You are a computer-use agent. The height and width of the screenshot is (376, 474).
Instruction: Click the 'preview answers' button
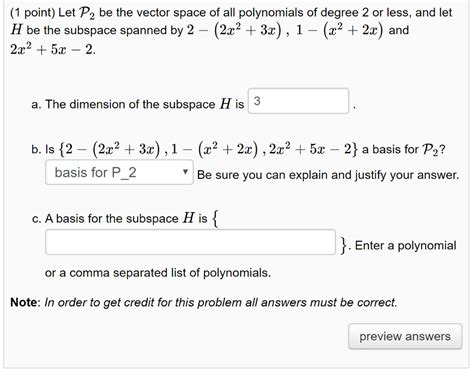pyautogui.click(x=405, y=336)
